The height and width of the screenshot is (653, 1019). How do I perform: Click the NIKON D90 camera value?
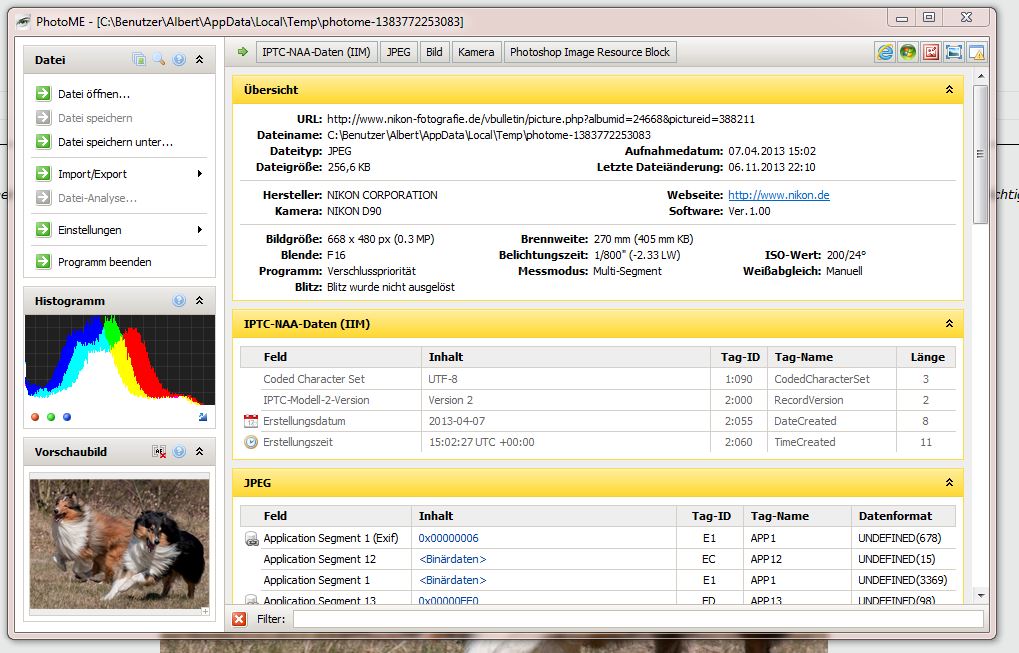point(354,211)
